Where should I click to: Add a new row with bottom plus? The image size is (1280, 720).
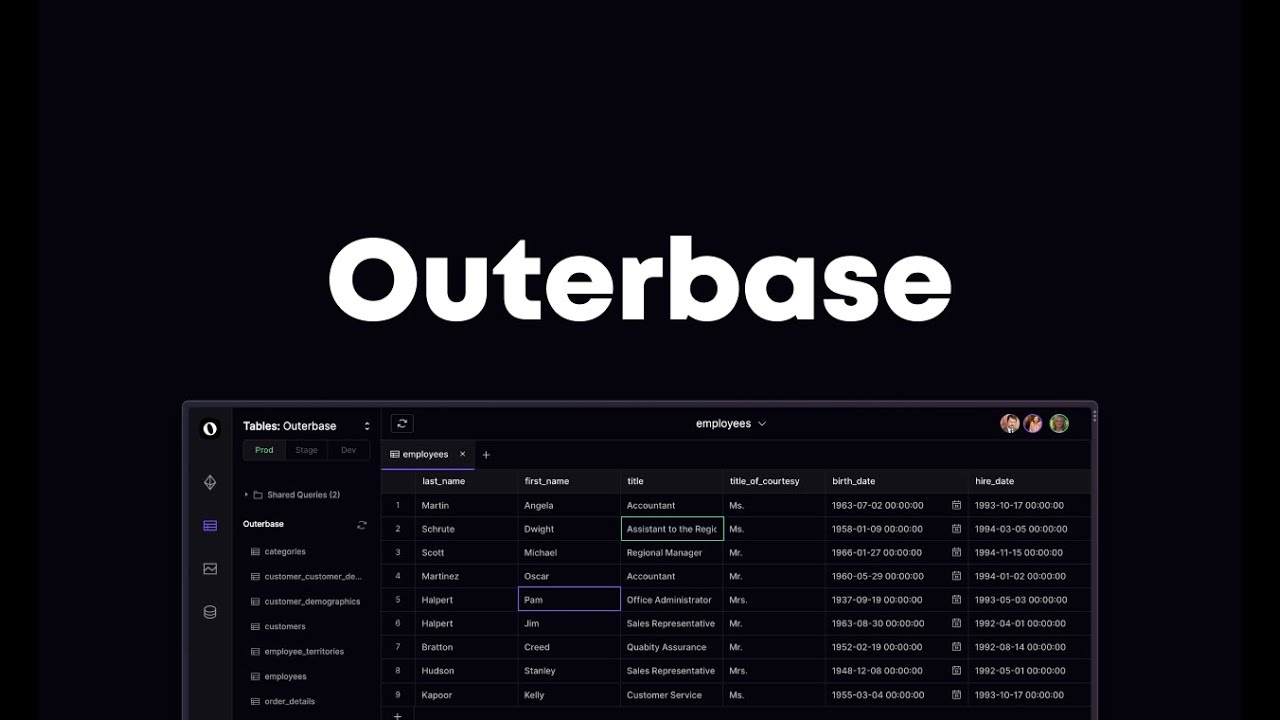tap(397, 715)
